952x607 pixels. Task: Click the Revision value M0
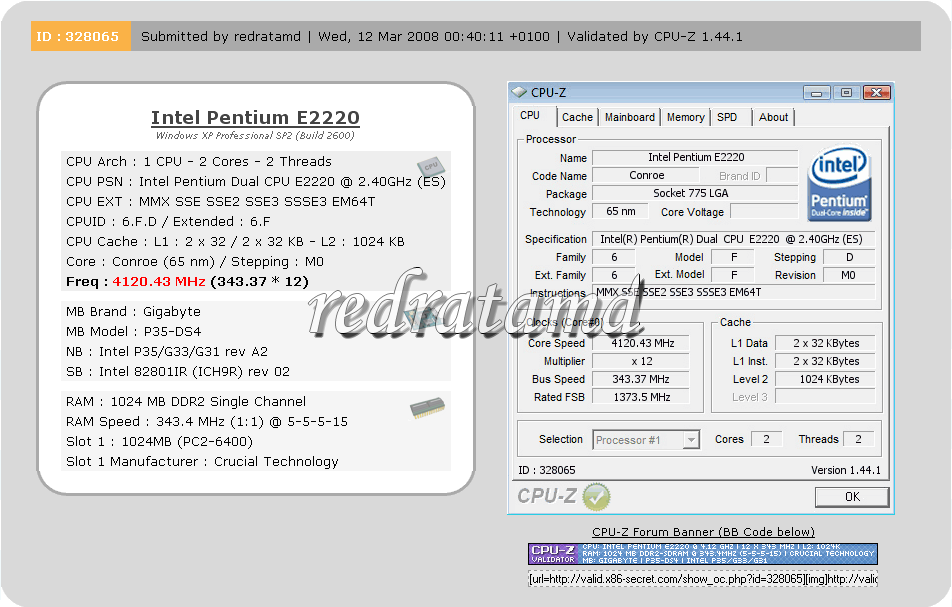(x=849, y=275)
